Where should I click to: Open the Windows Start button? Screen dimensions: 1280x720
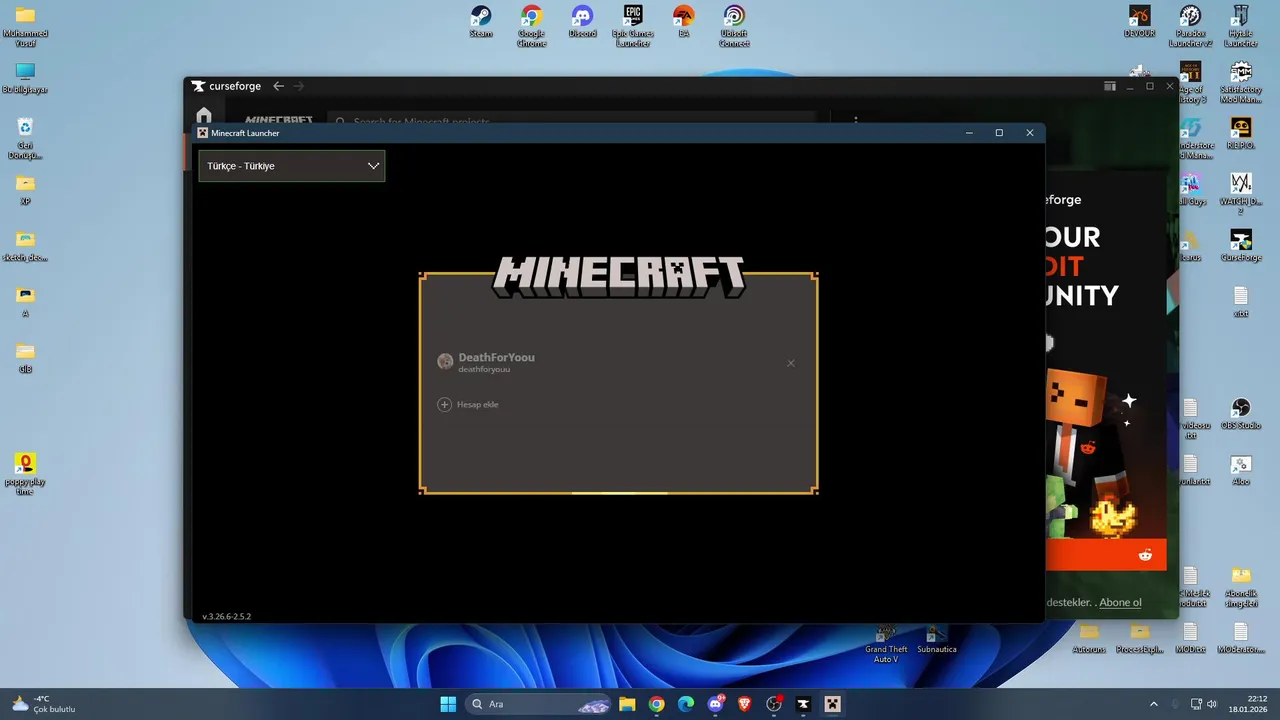[x=448, y=704]
